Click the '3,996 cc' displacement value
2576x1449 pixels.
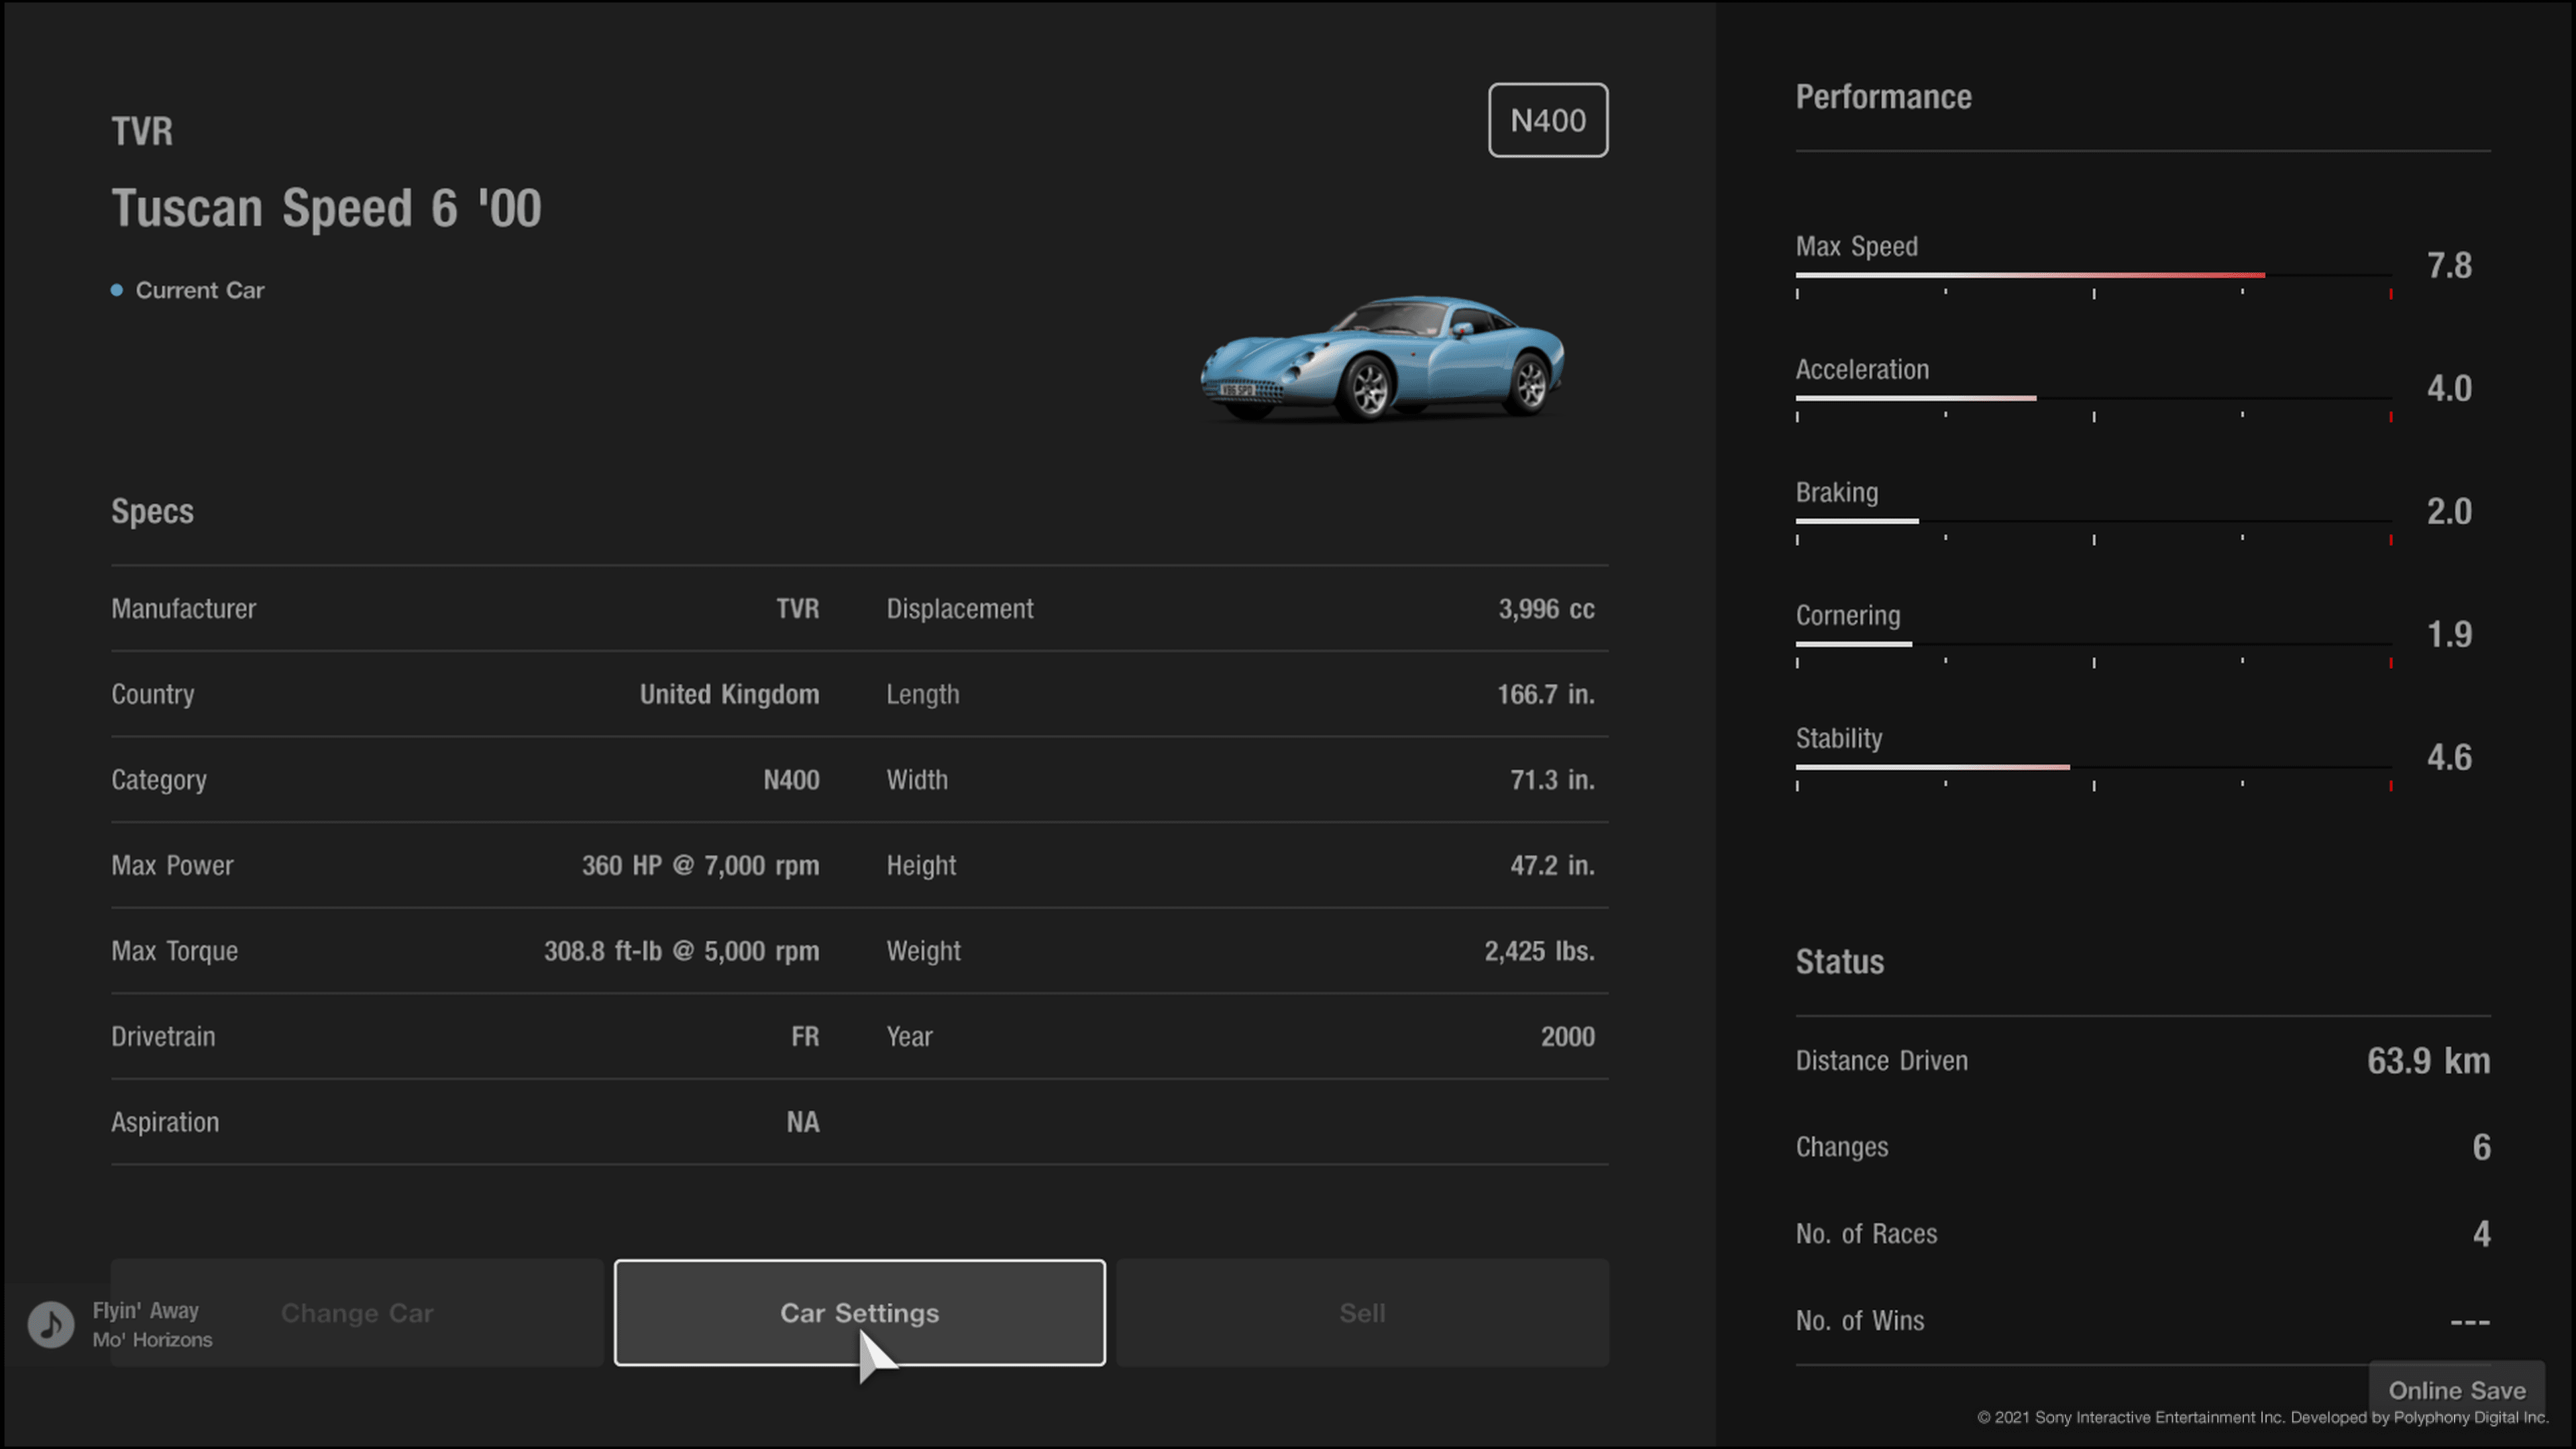point(1546,609)
